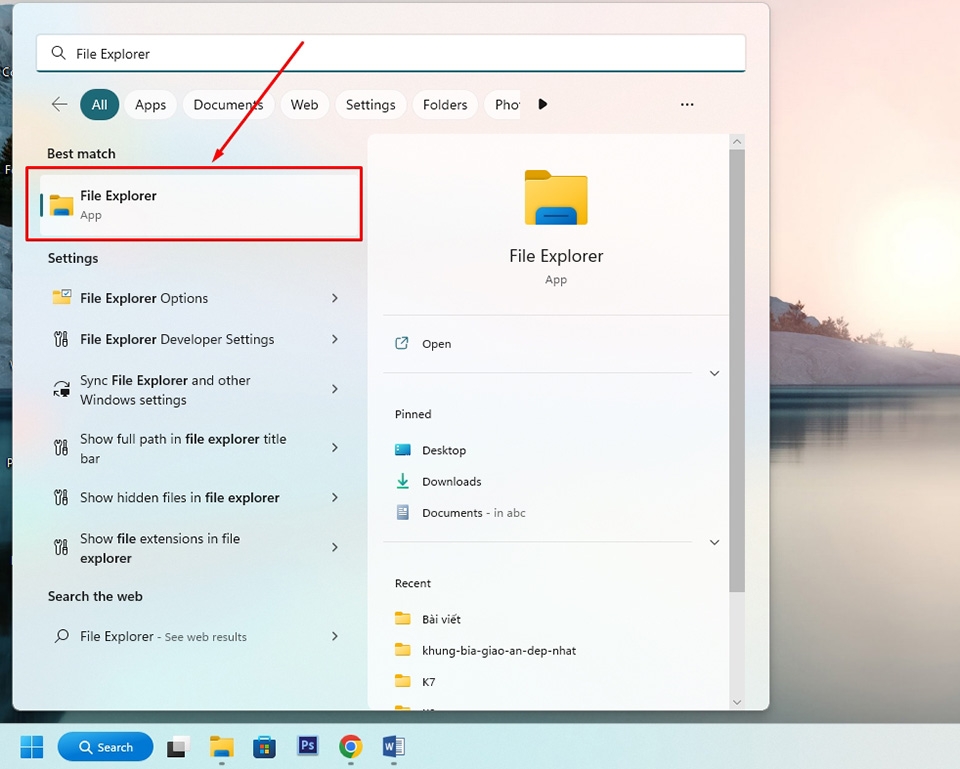Open Photoshop from the taskbar
Image resolution: width=960 pixels, height=769 pixels.
(x=307, y=746)
